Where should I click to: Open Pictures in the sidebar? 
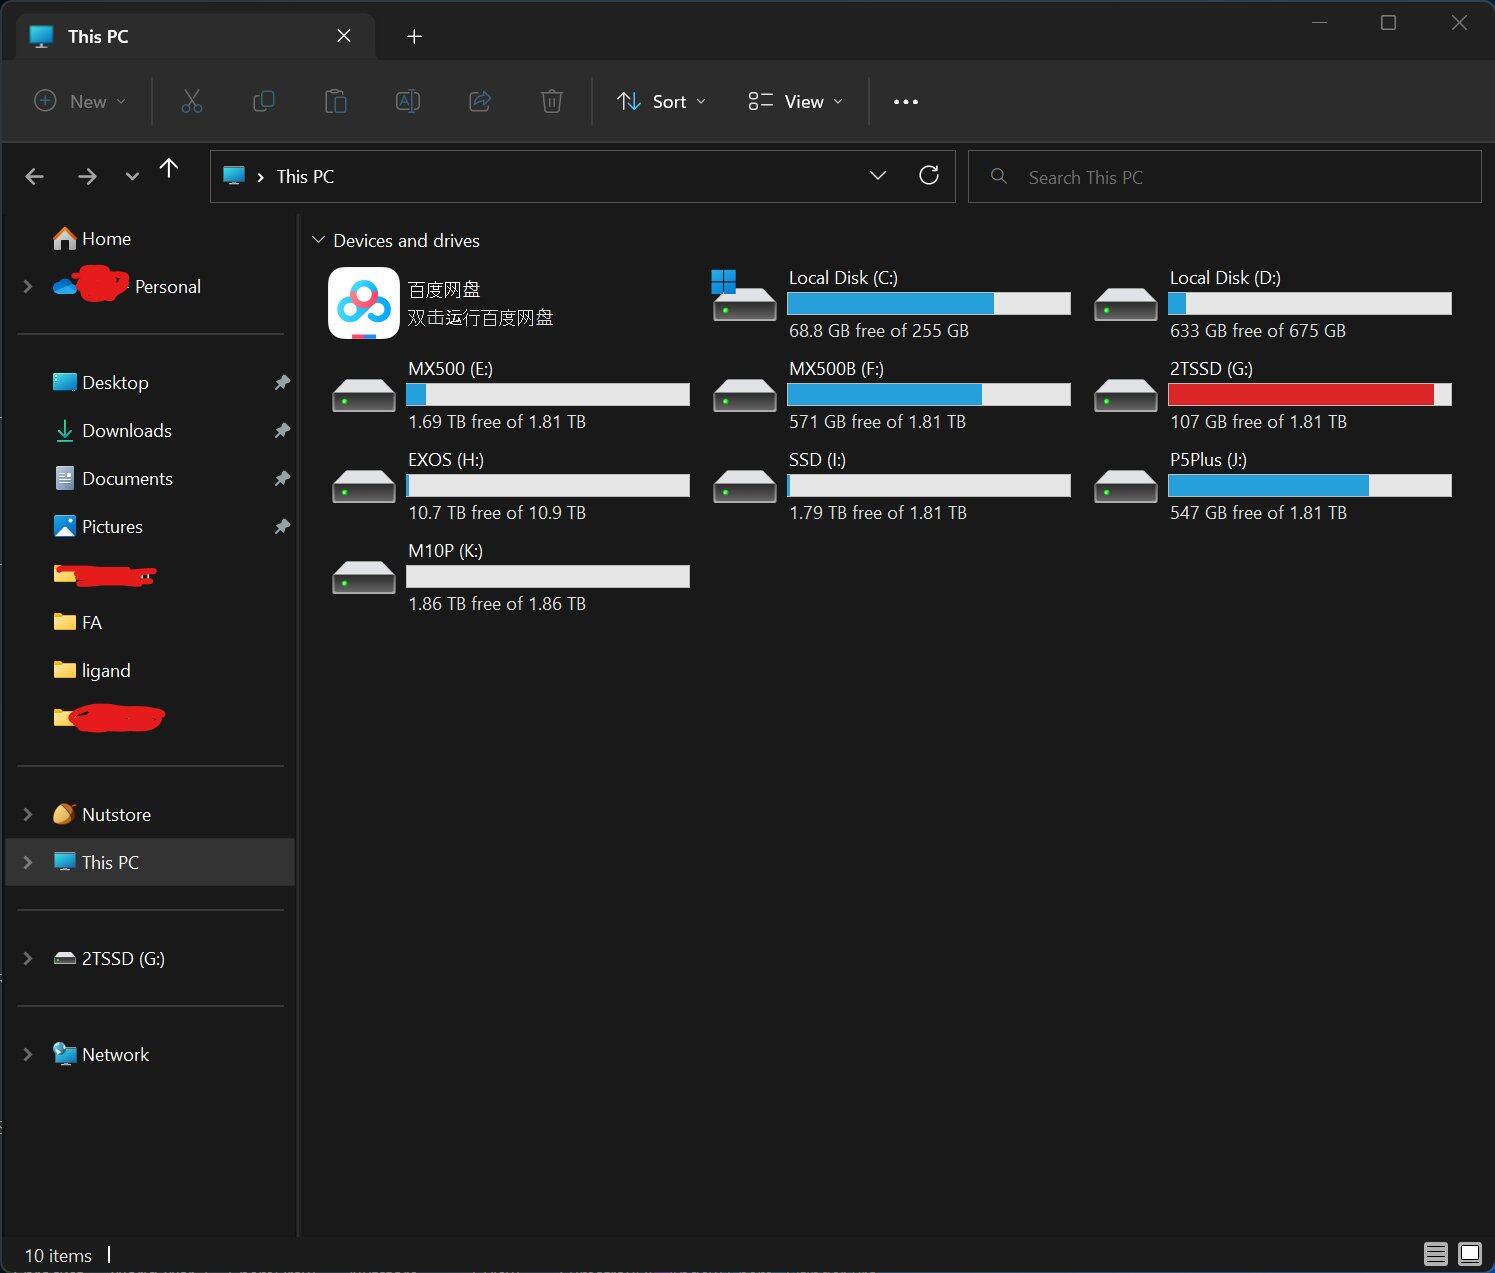pos(98,526)
